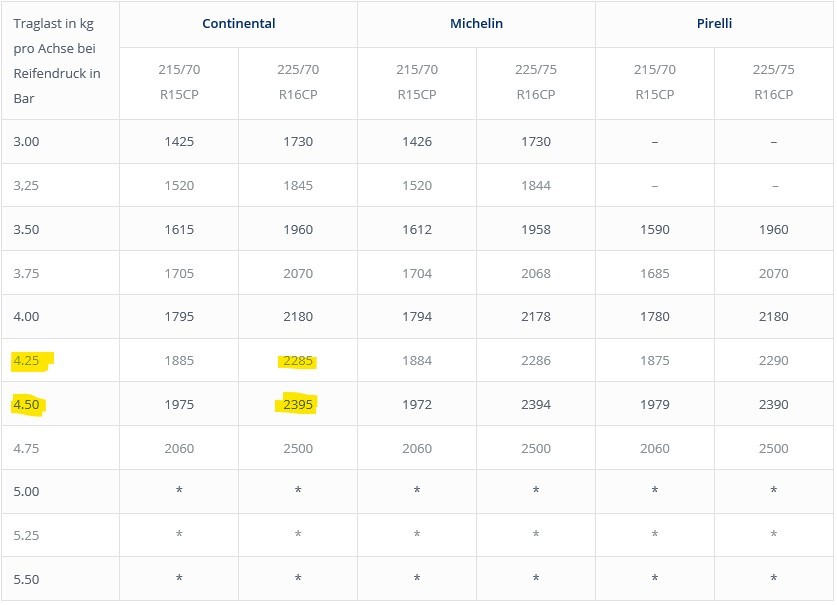Select the Michelin column header
The width and height of the screenshot is (837, 605).
[x=476, y=23]
